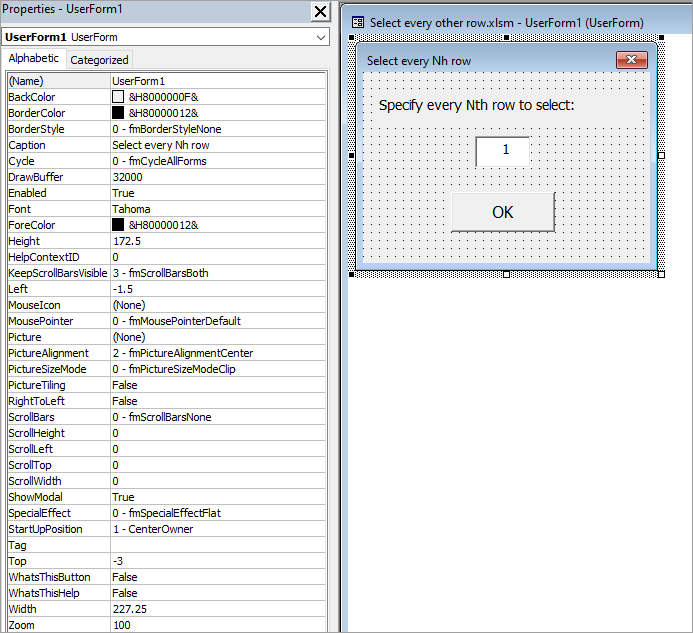Screen dimensions: 693x633
Task: Click the UserForm window icon in title bar
Action: (x=357, y=22)
